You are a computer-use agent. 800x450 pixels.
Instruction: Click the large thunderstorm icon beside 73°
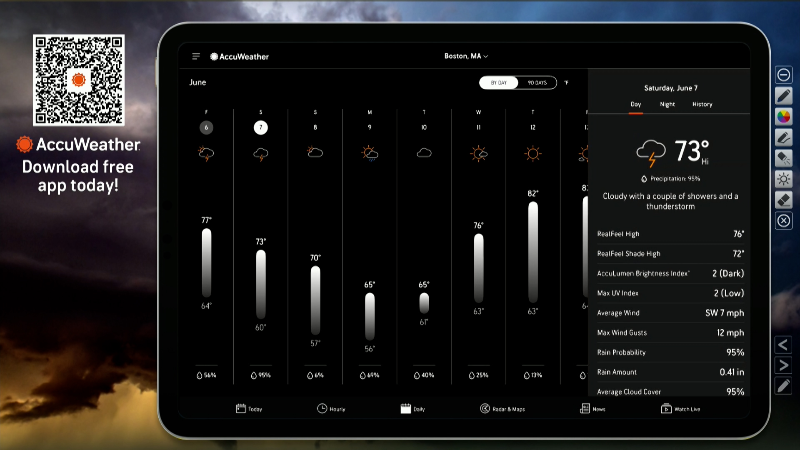[x=651, y=154]
